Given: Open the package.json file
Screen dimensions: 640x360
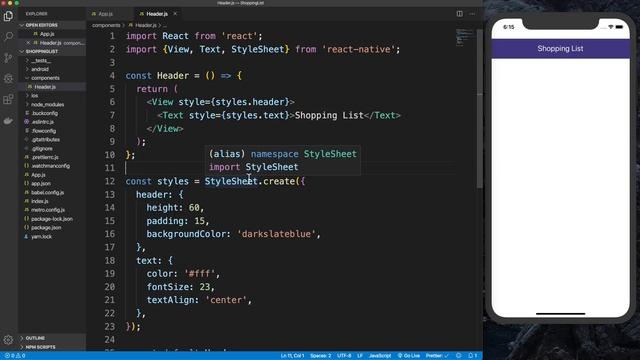Looking at the screenshot, I should [x=46, y=228].
